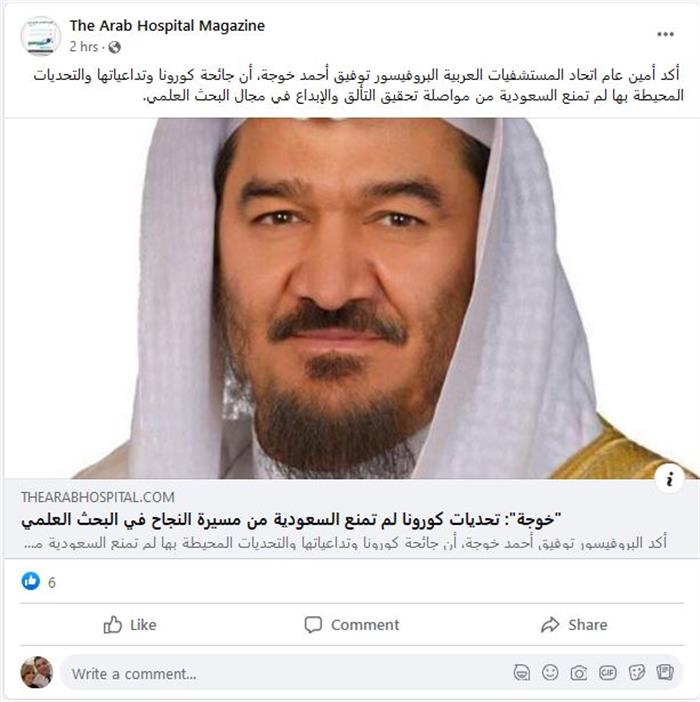Click the public globe privacy icon
700x702 pixels.
115,47
